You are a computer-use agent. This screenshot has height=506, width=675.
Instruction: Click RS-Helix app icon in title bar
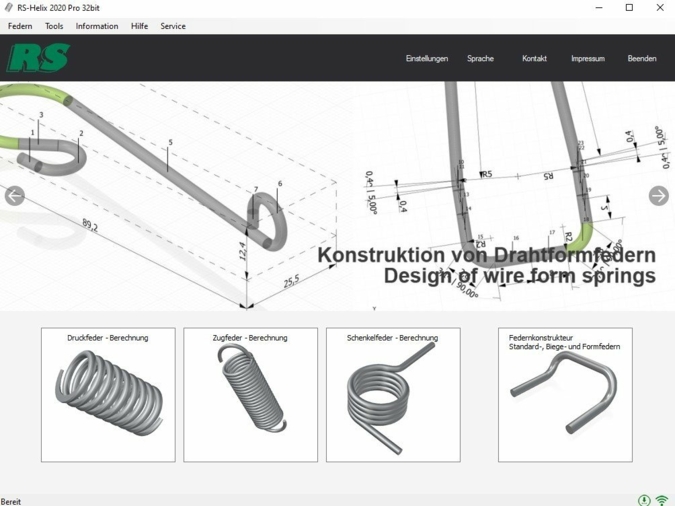[x=8, y=7]
